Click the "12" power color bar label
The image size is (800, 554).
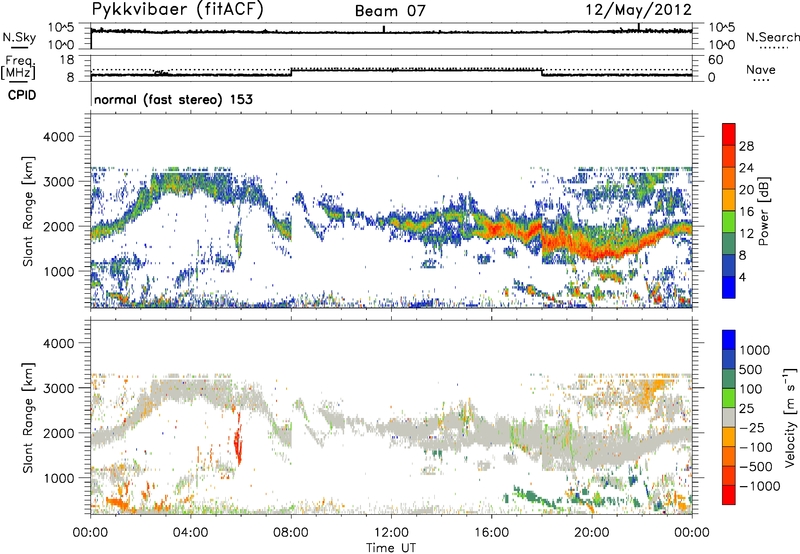point(746,234)
